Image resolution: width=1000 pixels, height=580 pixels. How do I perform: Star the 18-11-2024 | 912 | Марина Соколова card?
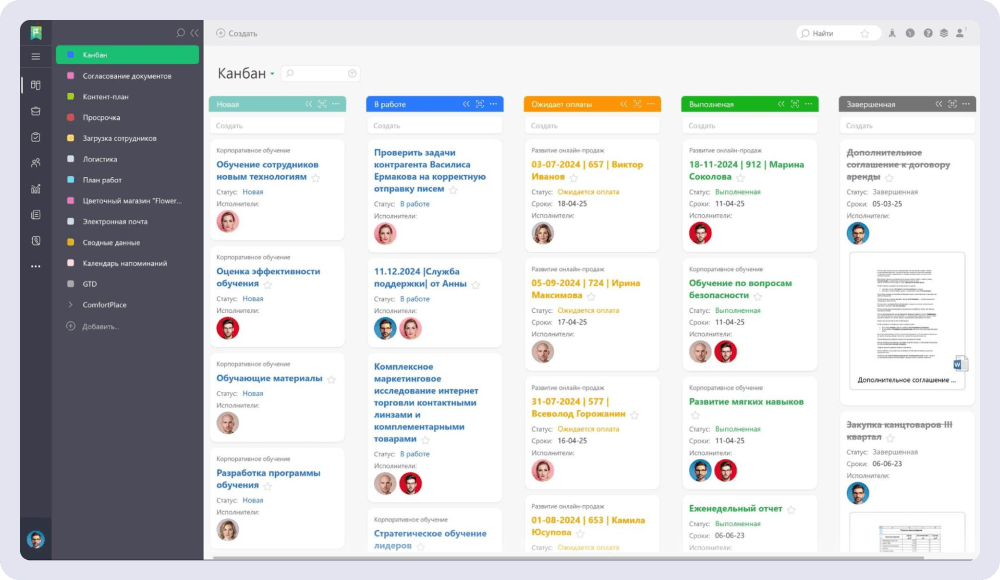tap(740, 178)
